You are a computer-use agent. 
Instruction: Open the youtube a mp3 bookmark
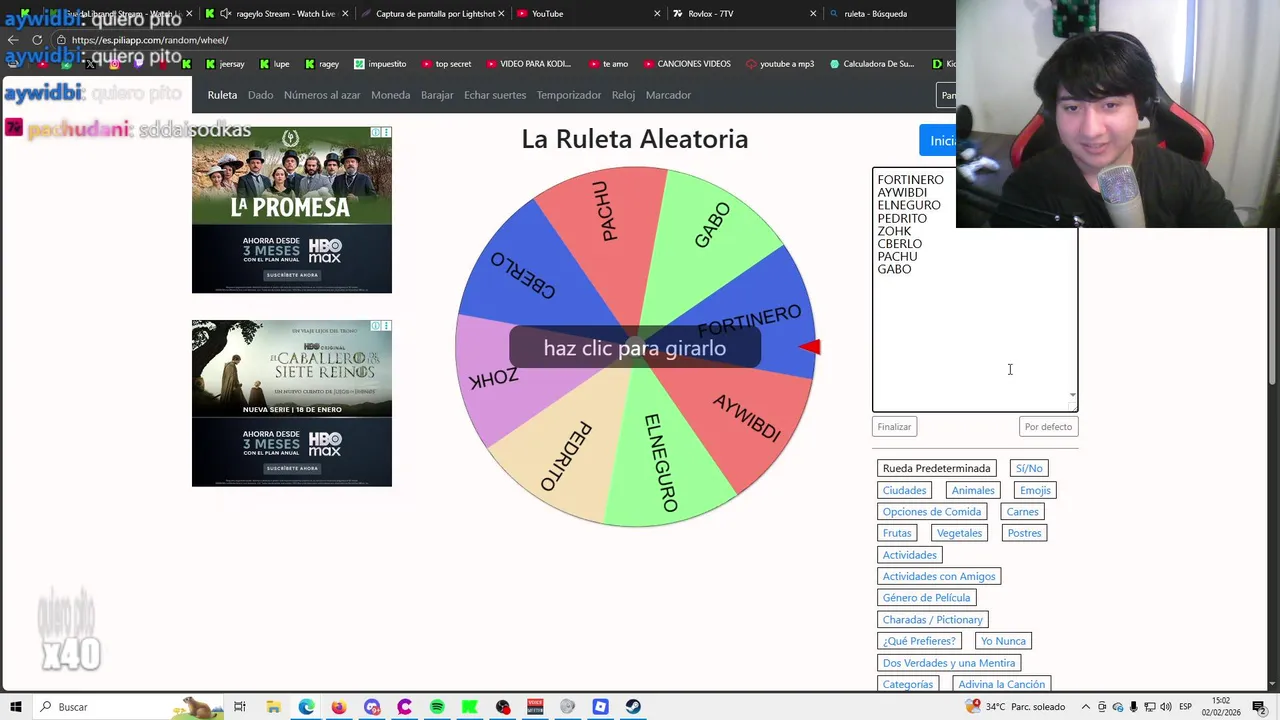pyautogui.click(x=779, y=64)
